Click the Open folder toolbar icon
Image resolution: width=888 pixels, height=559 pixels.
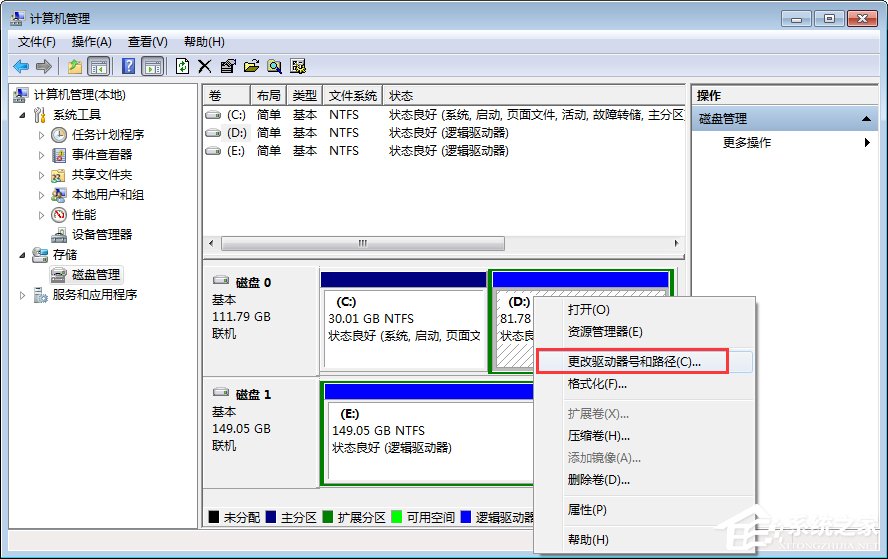(251, 66)
